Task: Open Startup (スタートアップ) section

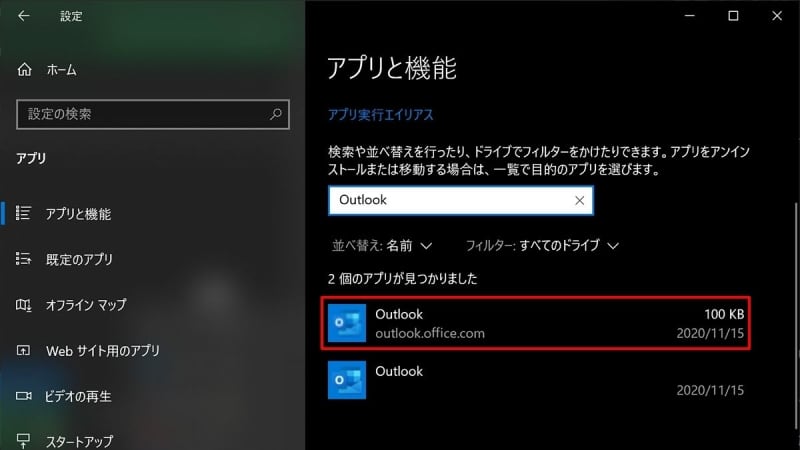Action: tap(80, 440)
